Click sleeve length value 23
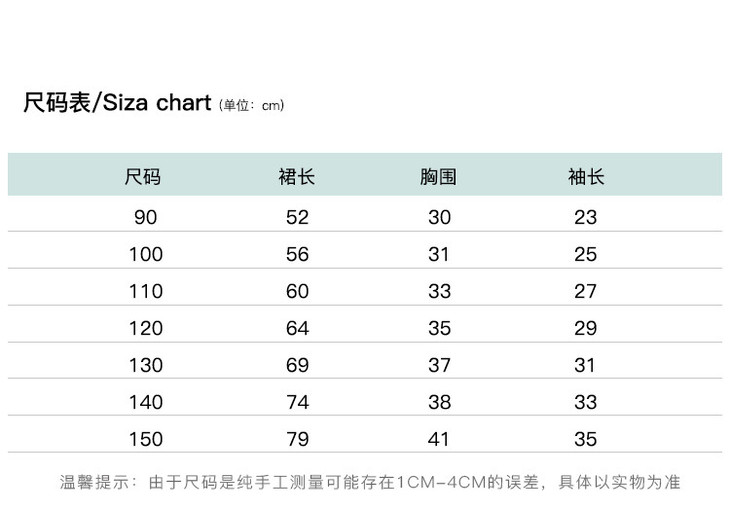This screenshot has height=510, width=730. pyautogui.click(x=586, y=217)
